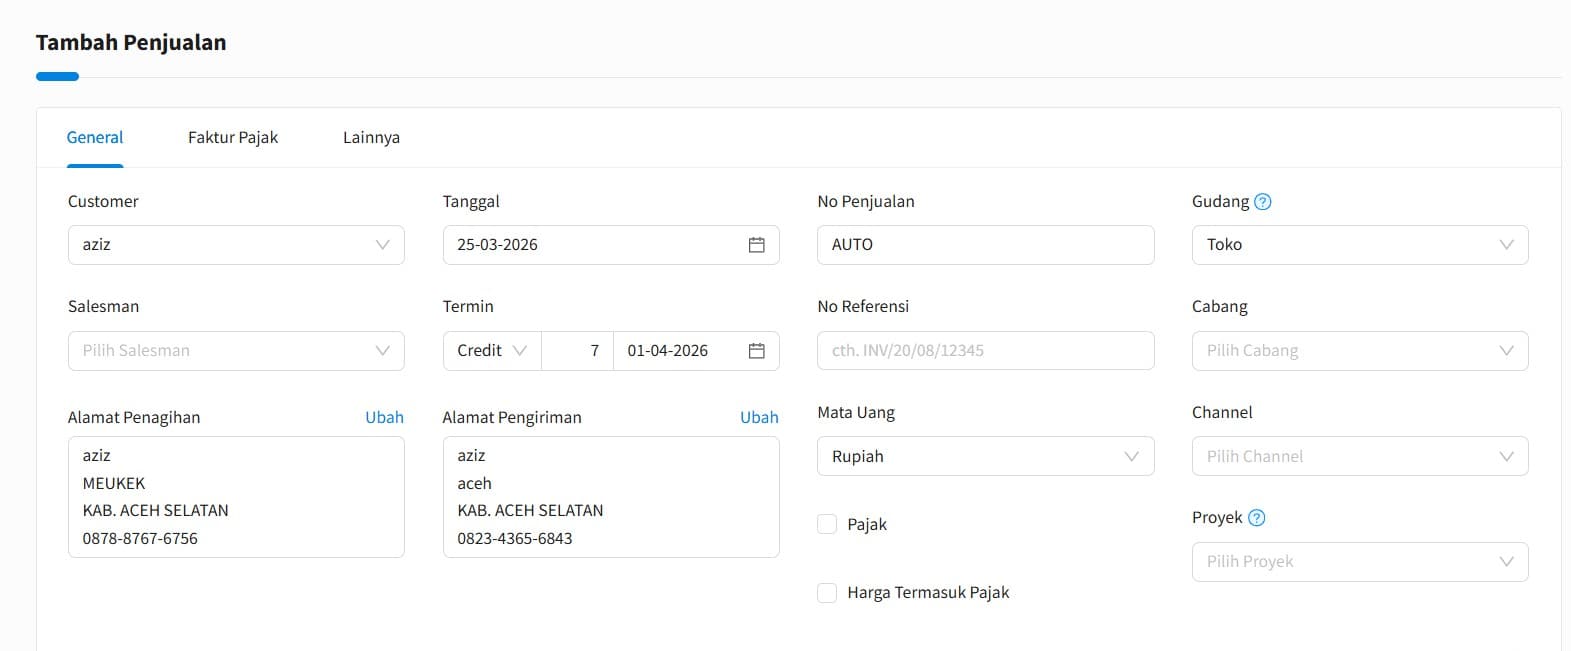Click the No Referensi input field

[985, 351]
